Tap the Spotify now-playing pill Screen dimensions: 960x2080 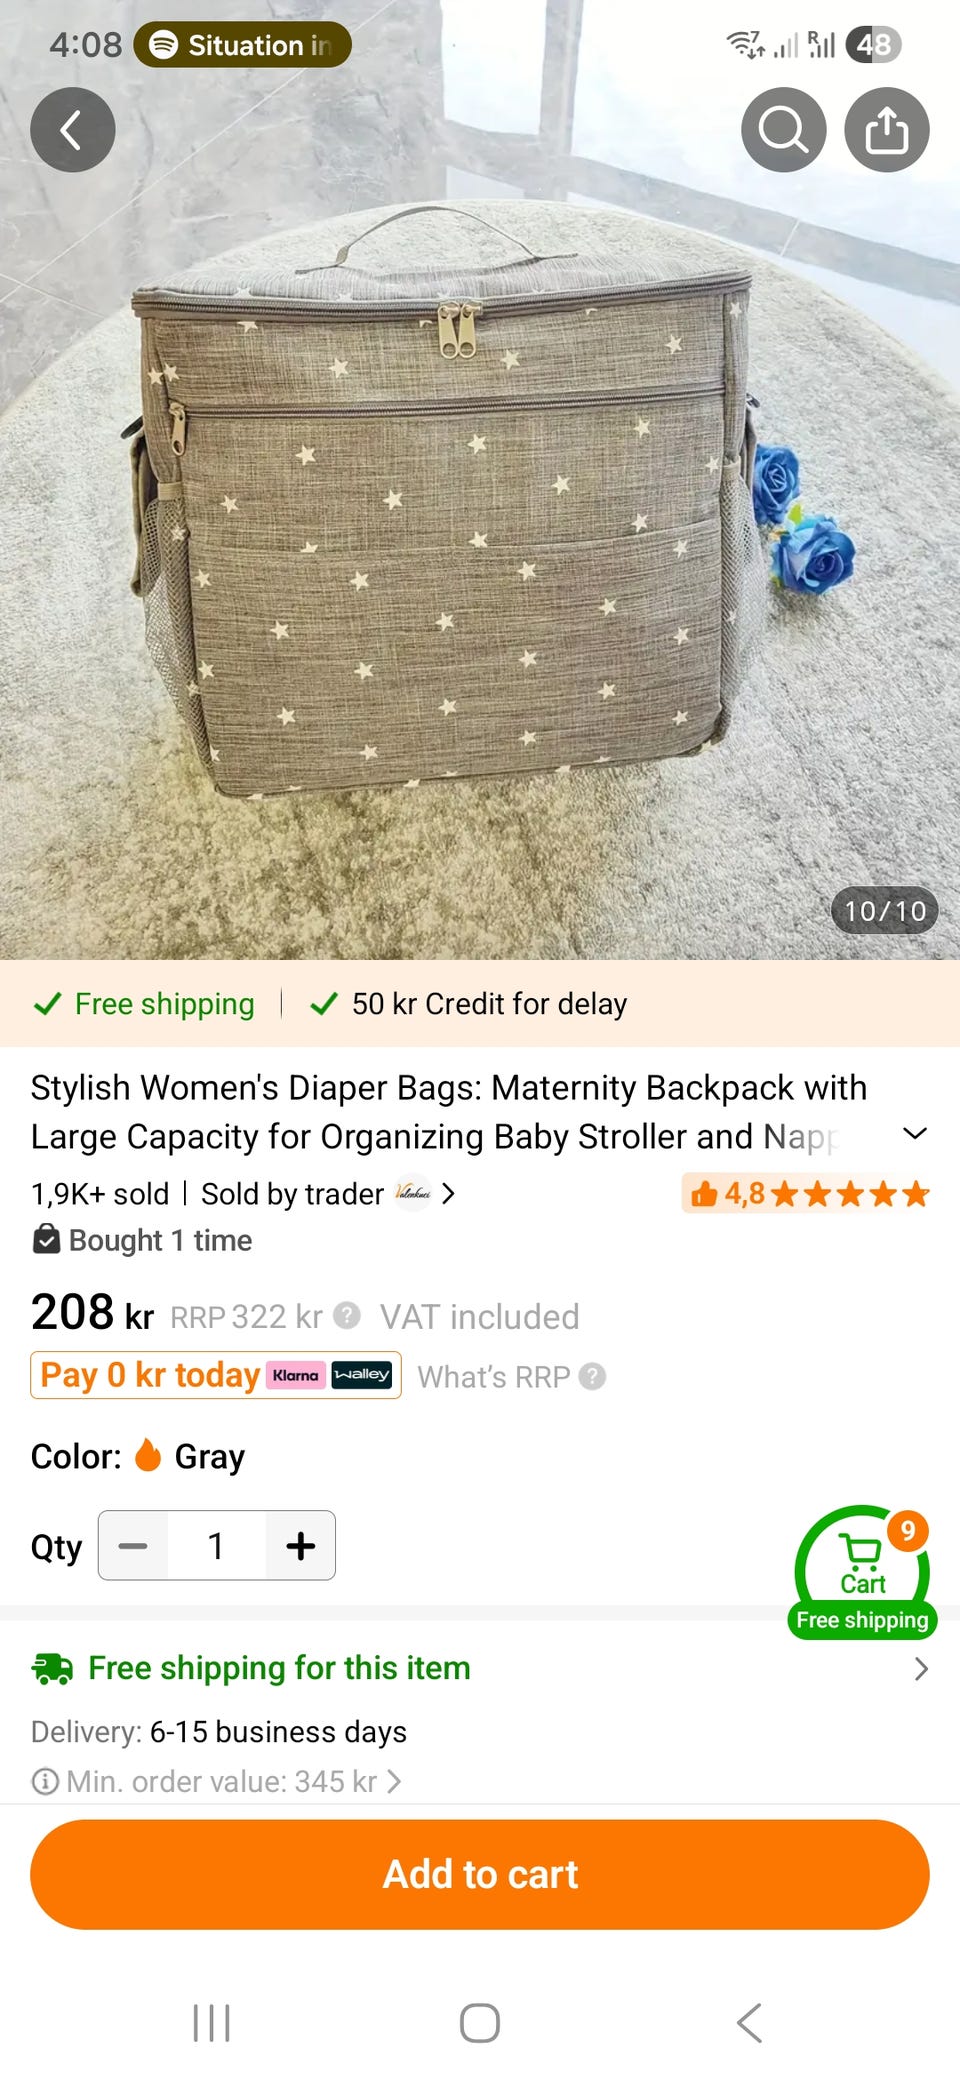(243, 45)
